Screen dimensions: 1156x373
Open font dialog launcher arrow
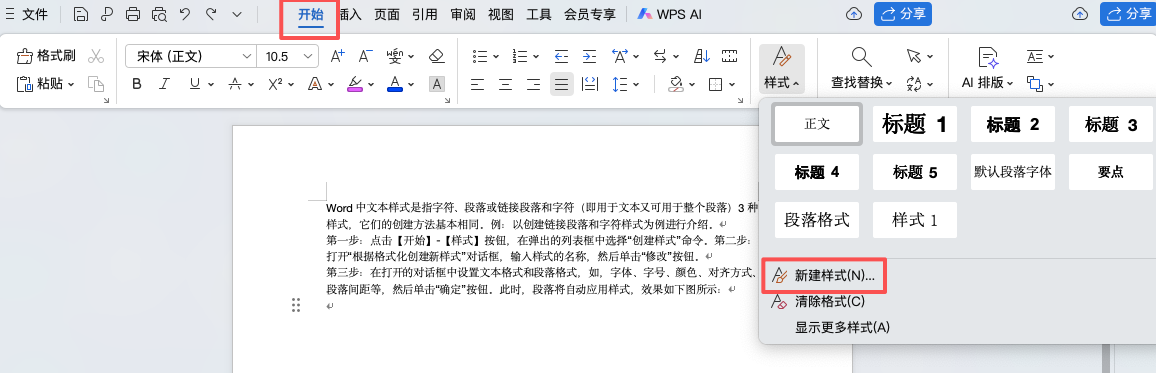448,100
